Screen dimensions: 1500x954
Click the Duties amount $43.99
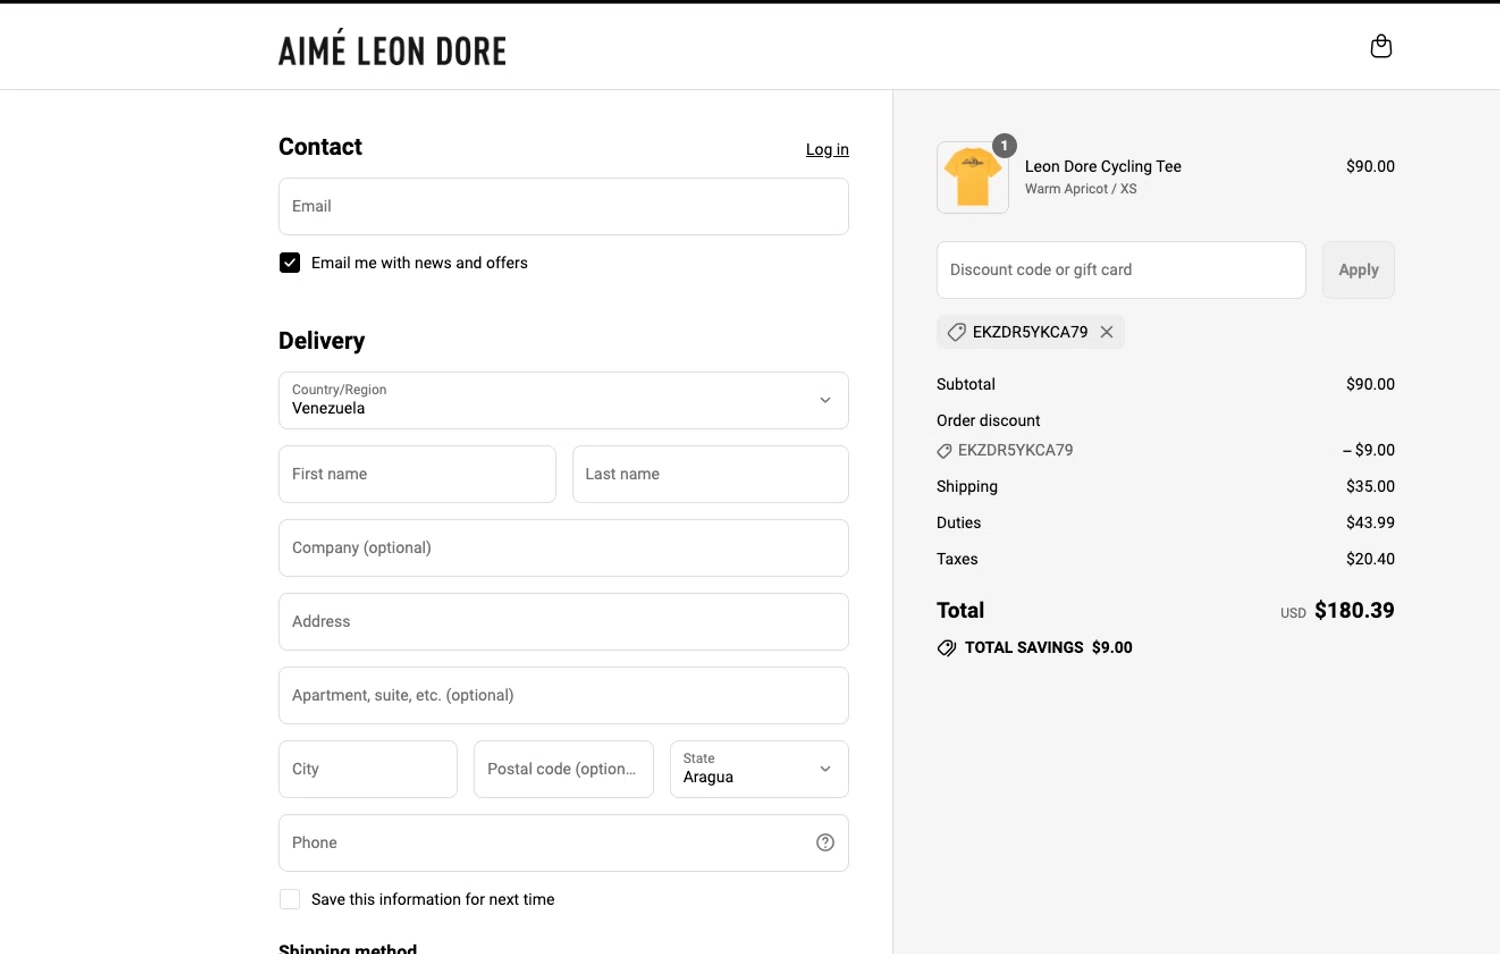[x=1370, y=523]
